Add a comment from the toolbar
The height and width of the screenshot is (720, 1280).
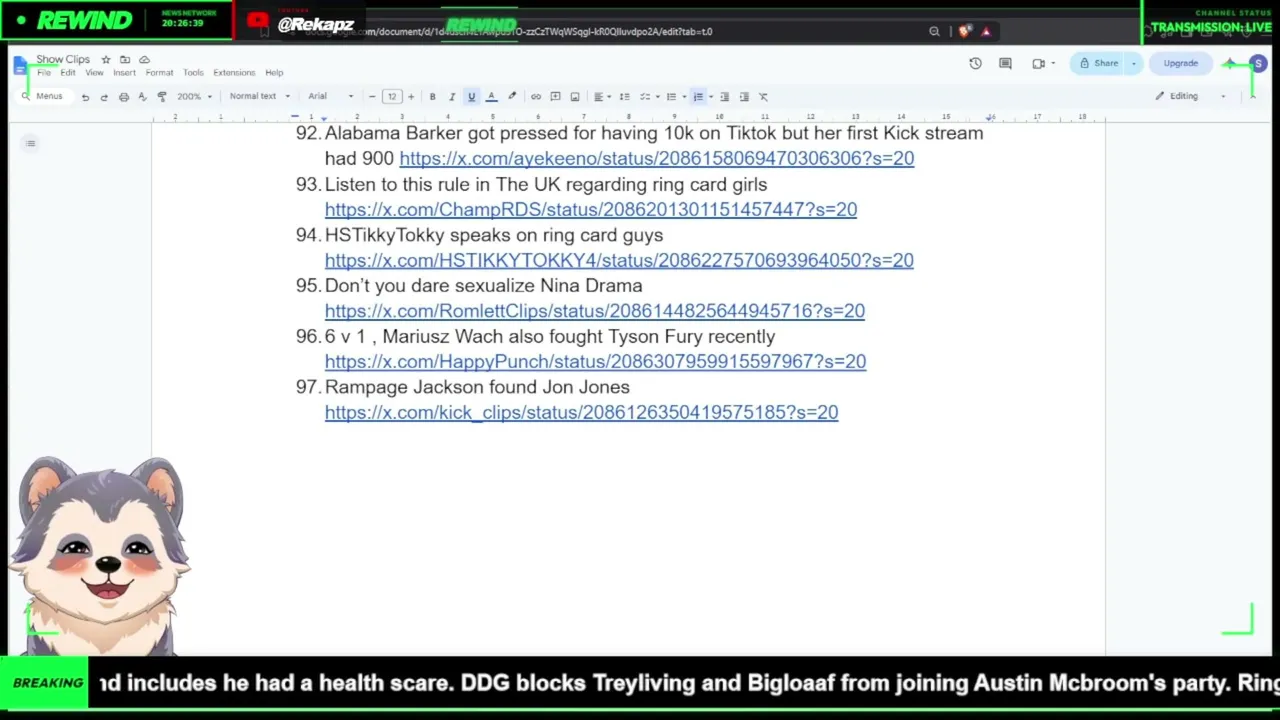(x=555, y=97)
